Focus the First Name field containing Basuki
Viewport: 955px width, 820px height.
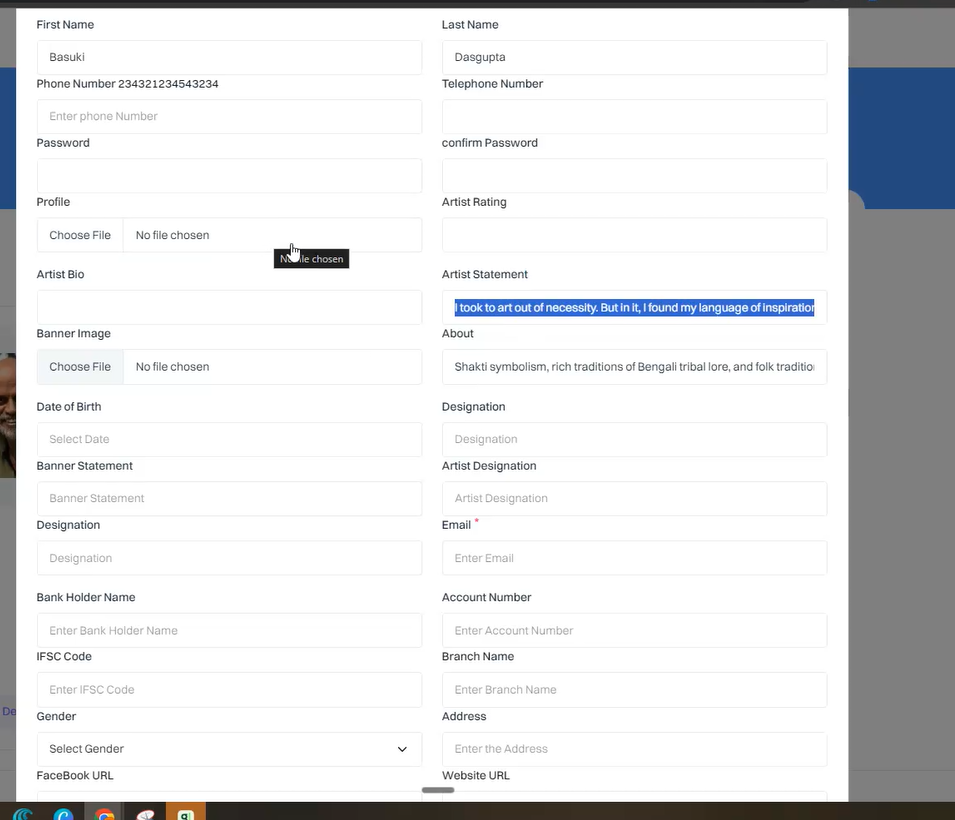[229, 58]
